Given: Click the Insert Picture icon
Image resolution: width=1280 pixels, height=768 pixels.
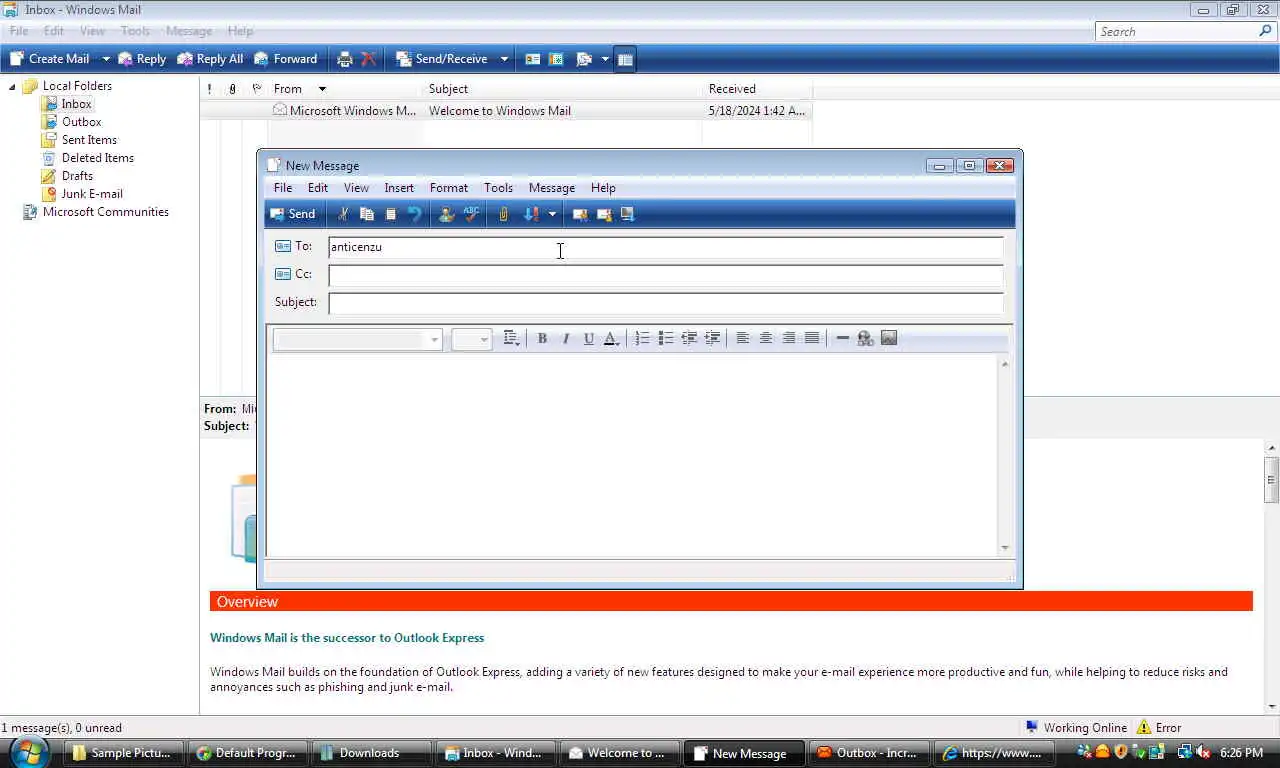Looking at the screenshot, I should pyautogui.click(x=889, y=338).
